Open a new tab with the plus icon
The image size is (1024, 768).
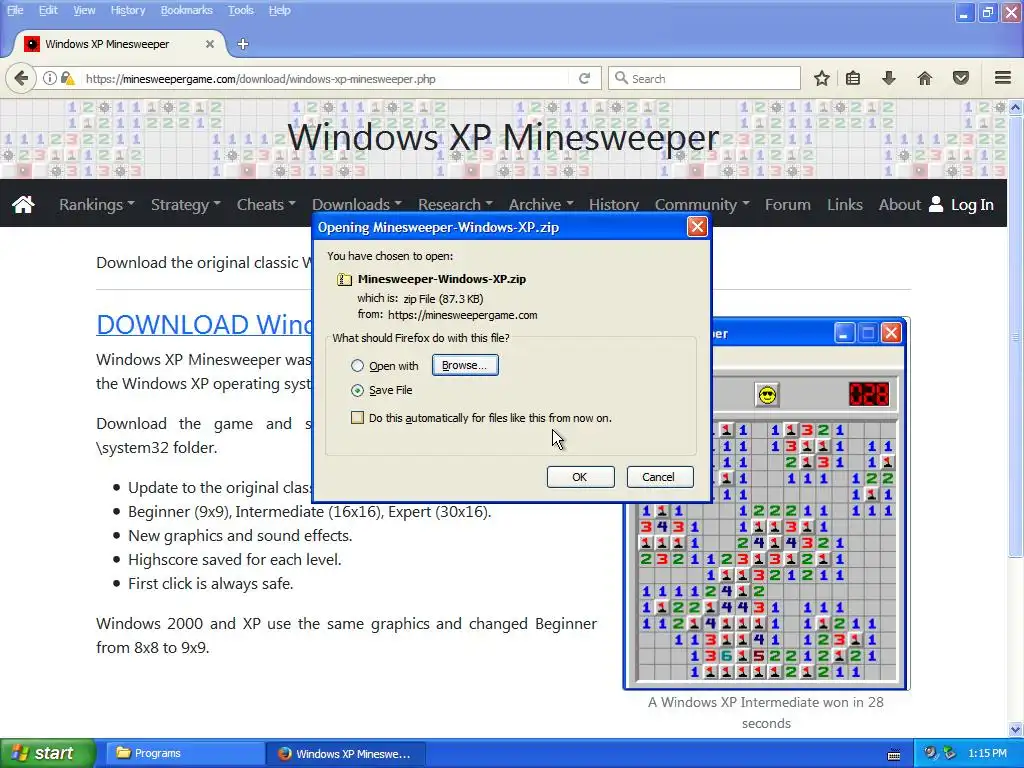[243, 44]
